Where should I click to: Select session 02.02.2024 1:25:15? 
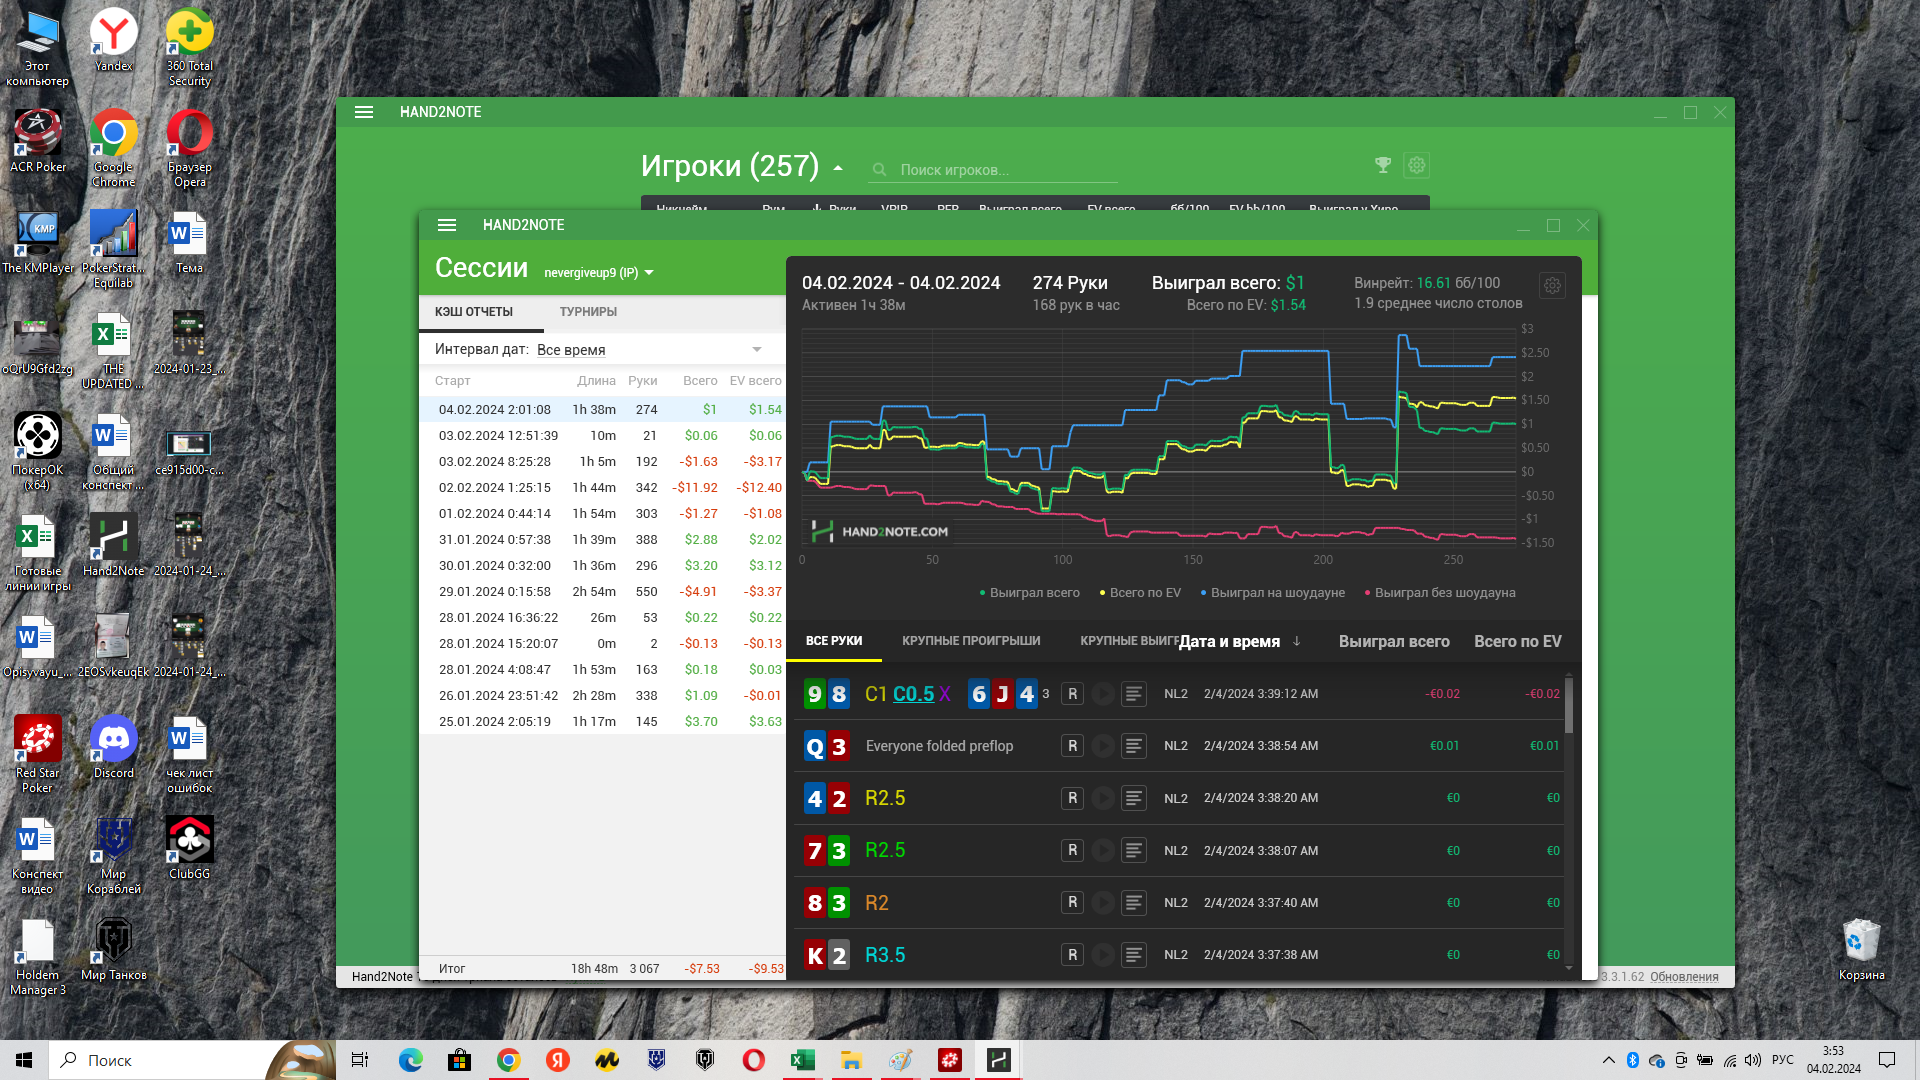(602, 488)
